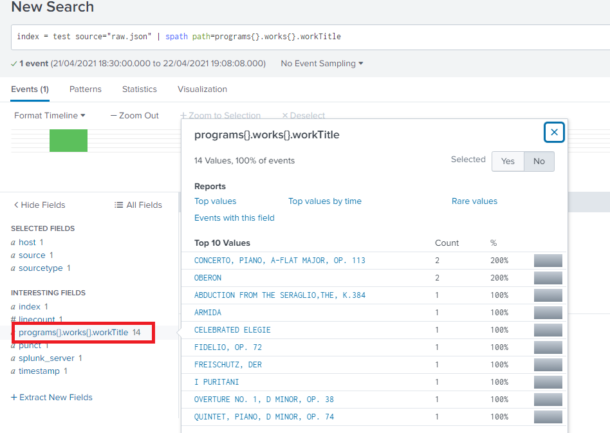
Task: Open the Format Timeline dropdown
Action: 50,116
